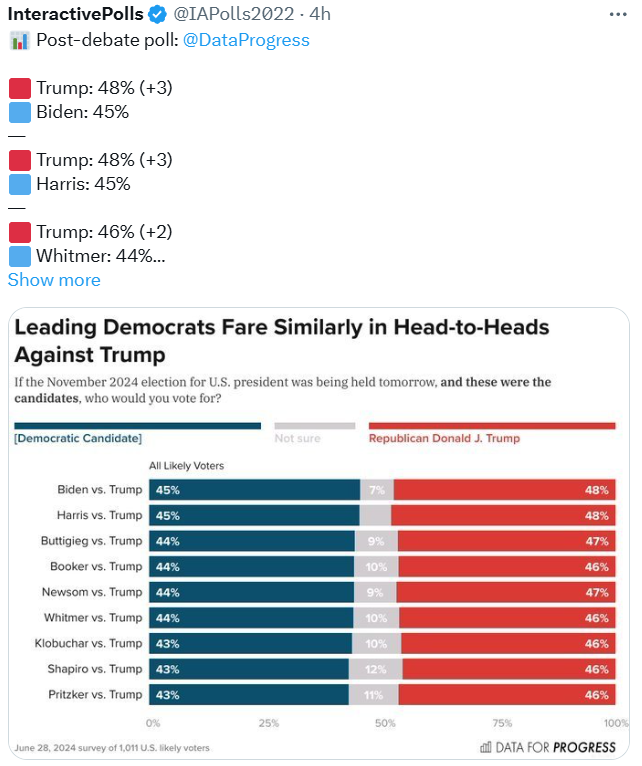Screen dimensions: 642x766
Task: Click the gray Not sure legend bar
Action: (314, 426)
